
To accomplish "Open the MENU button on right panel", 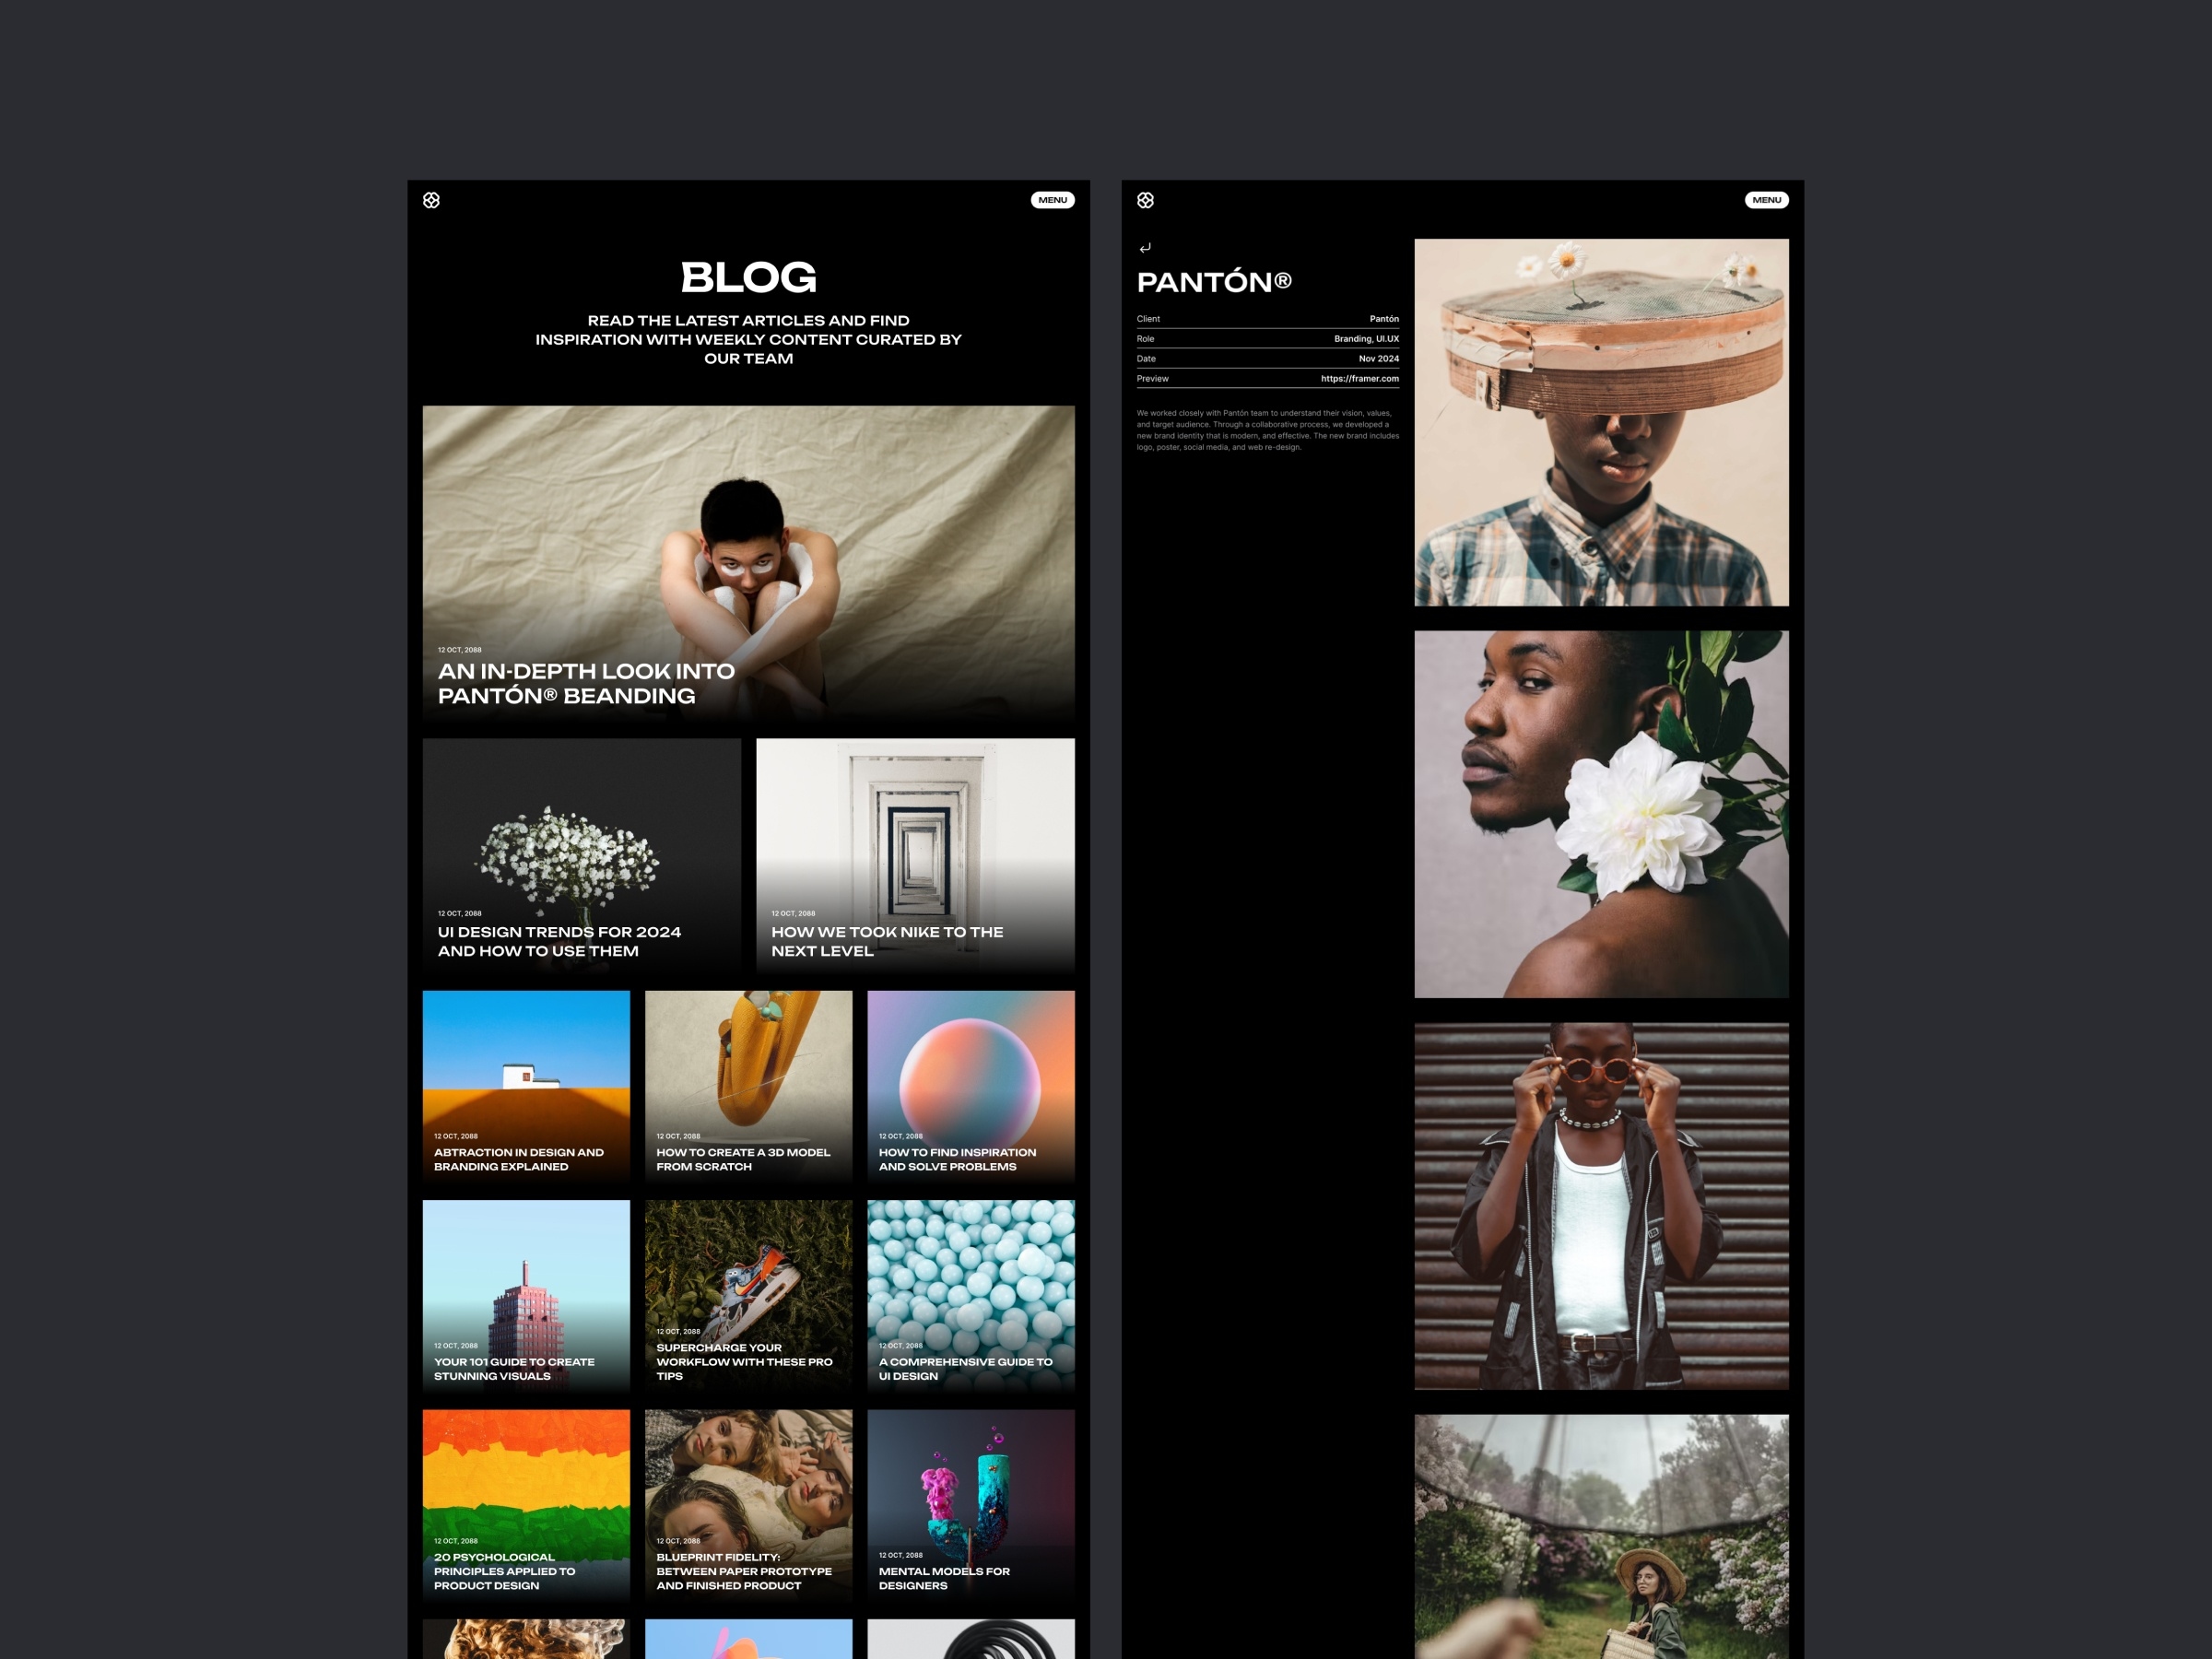I will click(1764, 199).
